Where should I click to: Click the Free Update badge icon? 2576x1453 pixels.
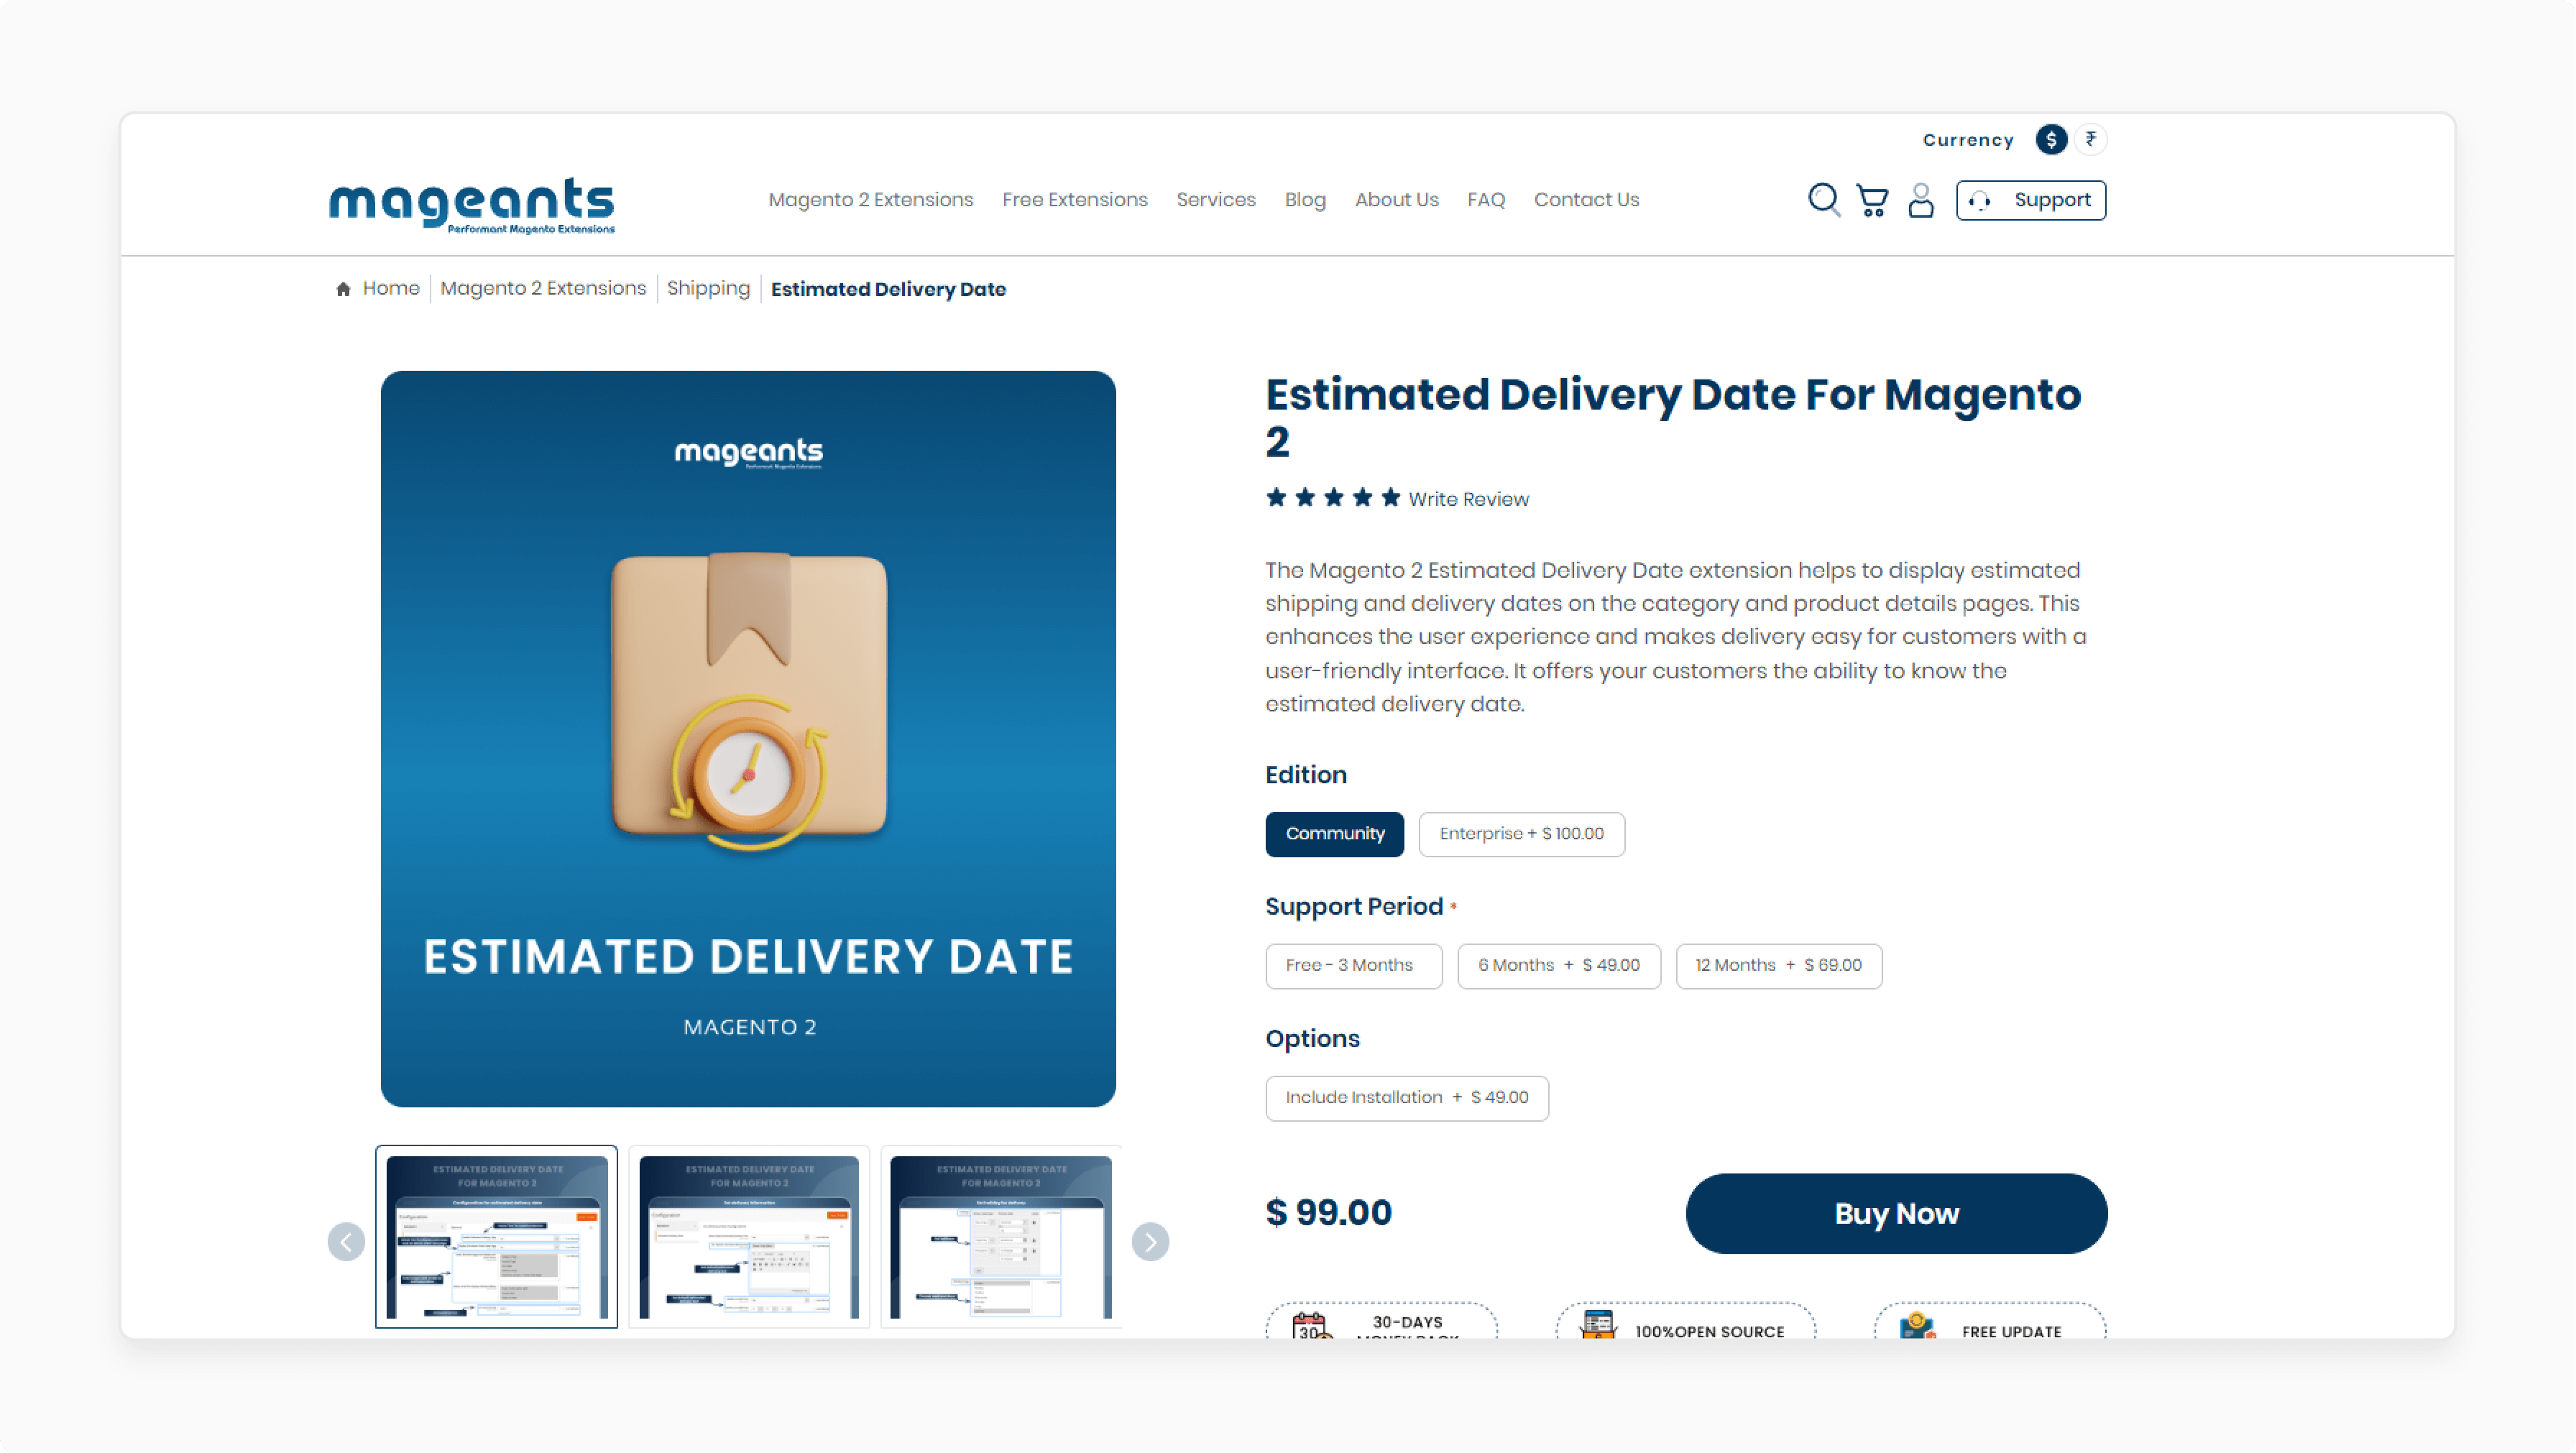(1917, 1325)
